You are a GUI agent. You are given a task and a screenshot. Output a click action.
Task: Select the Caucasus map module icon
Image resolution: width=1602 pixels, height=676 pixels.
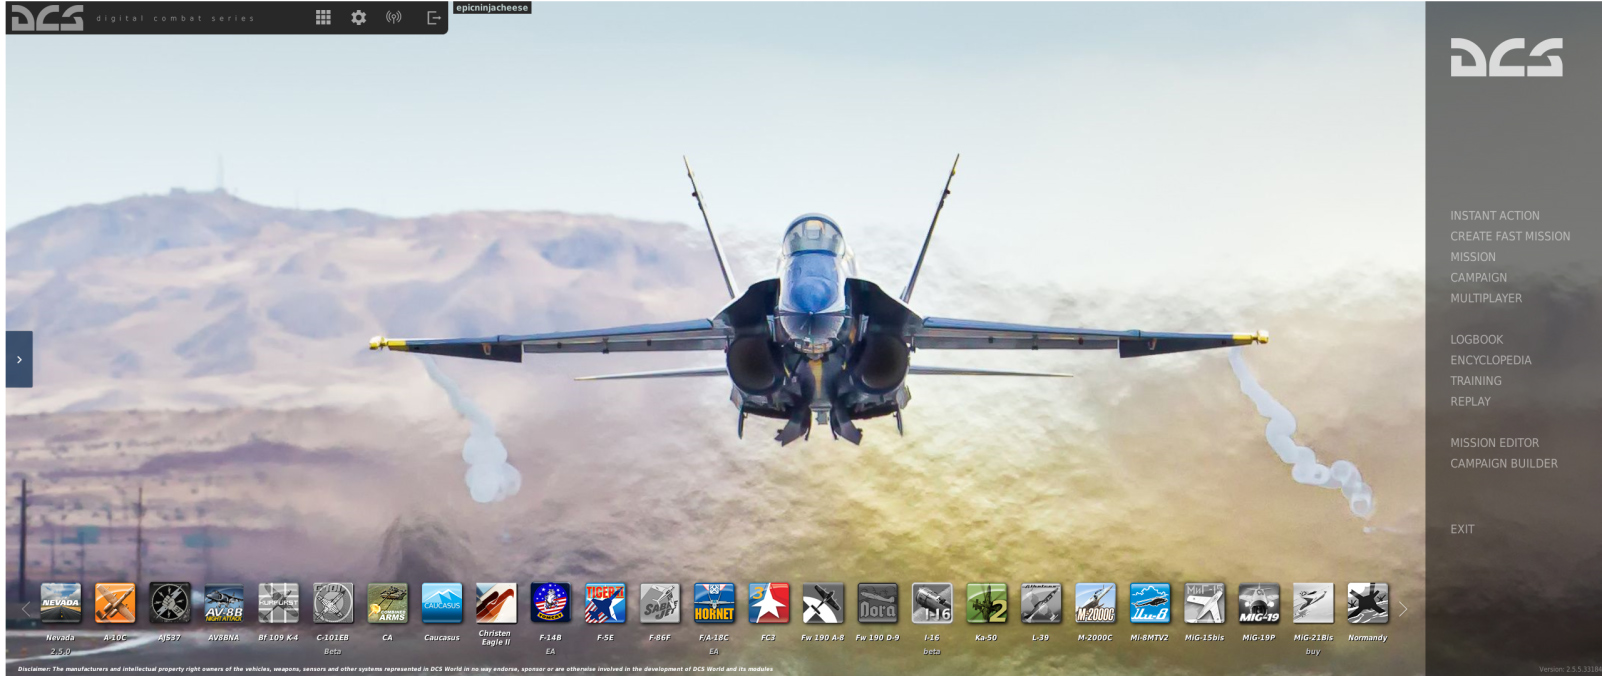pyautogui.click(x=442, y=603)
